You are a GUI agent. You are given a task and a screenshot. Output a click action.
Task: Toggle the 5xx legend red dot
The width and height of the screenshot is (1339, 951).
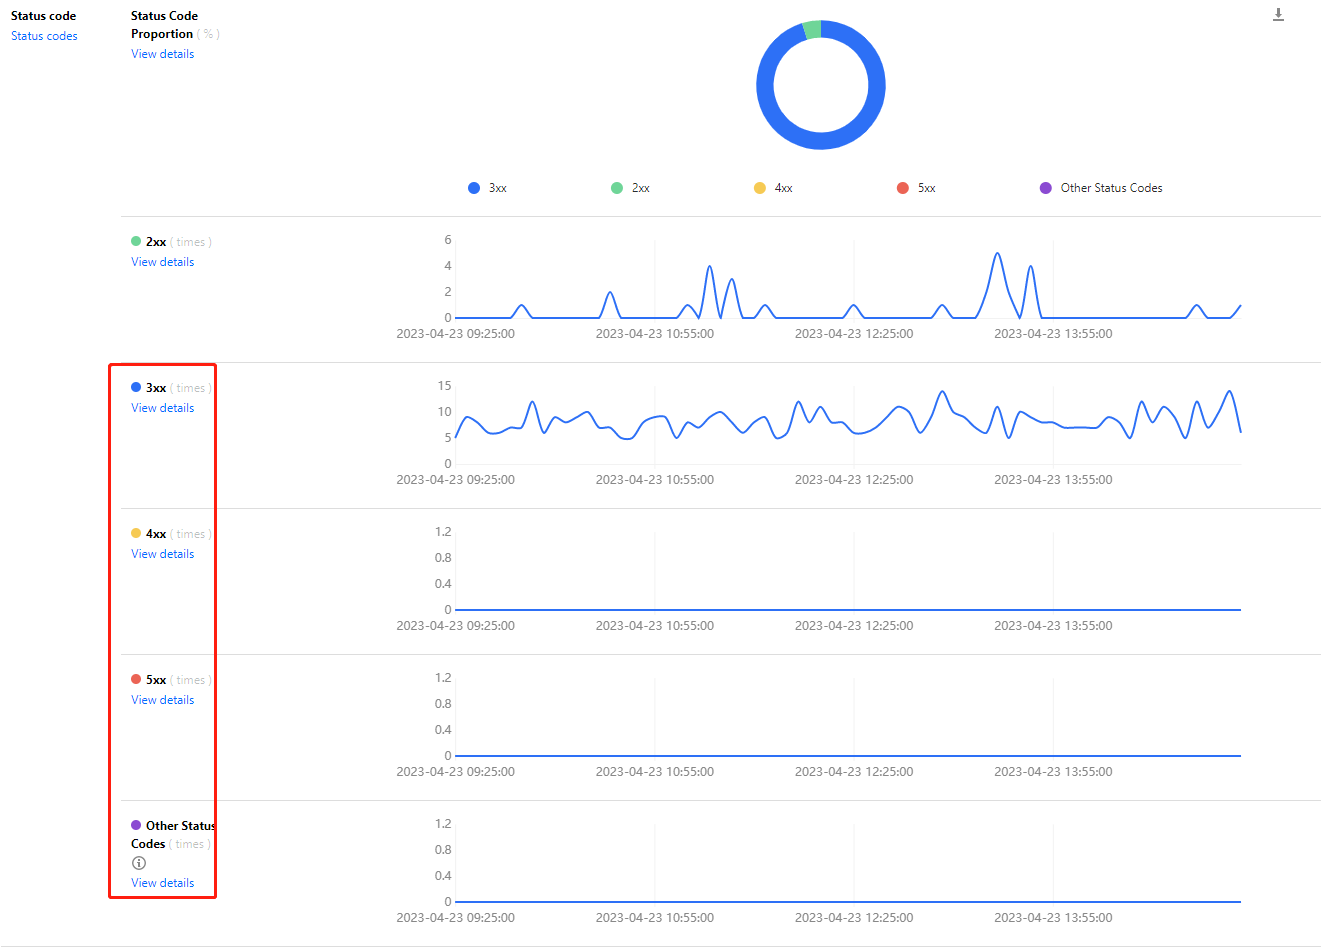[903, 188]
